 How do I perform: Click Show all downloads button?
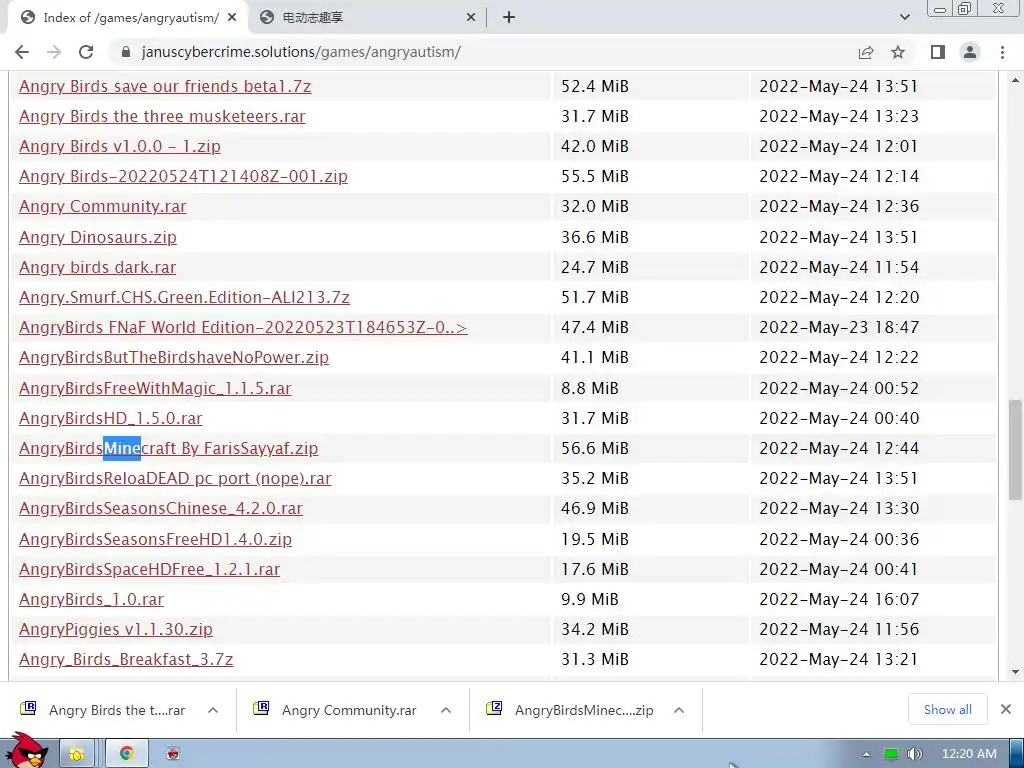point(948,709)
